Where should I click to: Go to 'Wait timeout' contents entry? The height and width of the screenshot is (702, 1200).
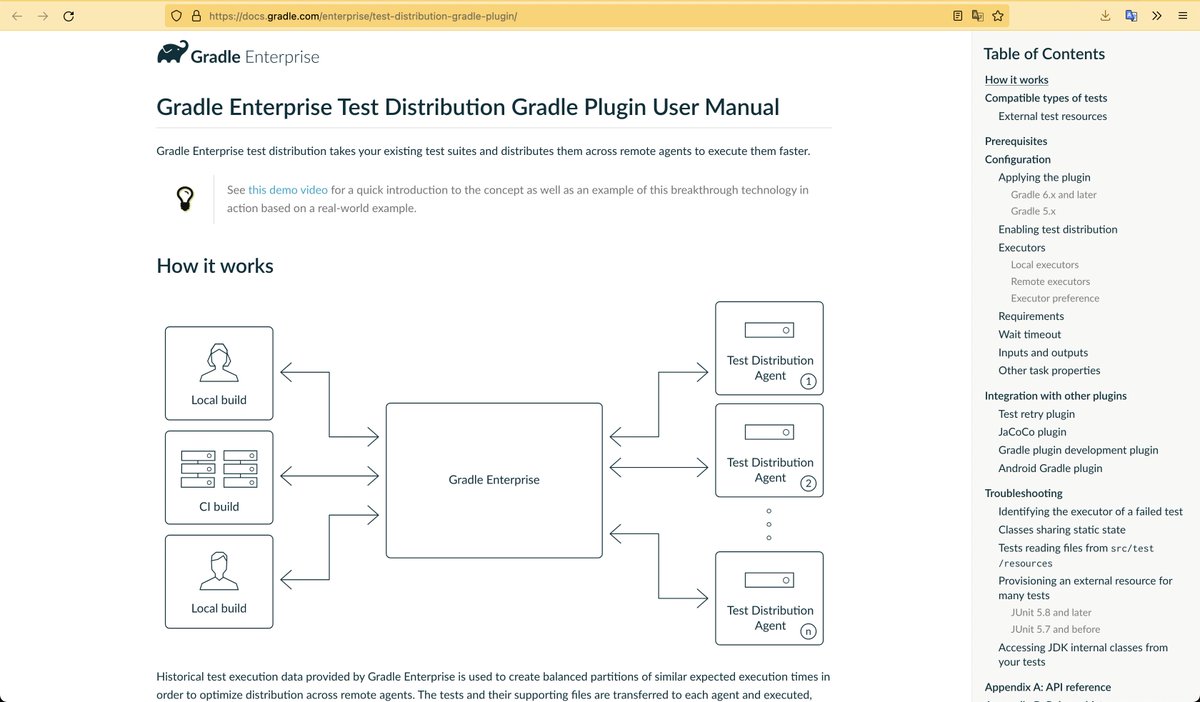click(1030, 334)
